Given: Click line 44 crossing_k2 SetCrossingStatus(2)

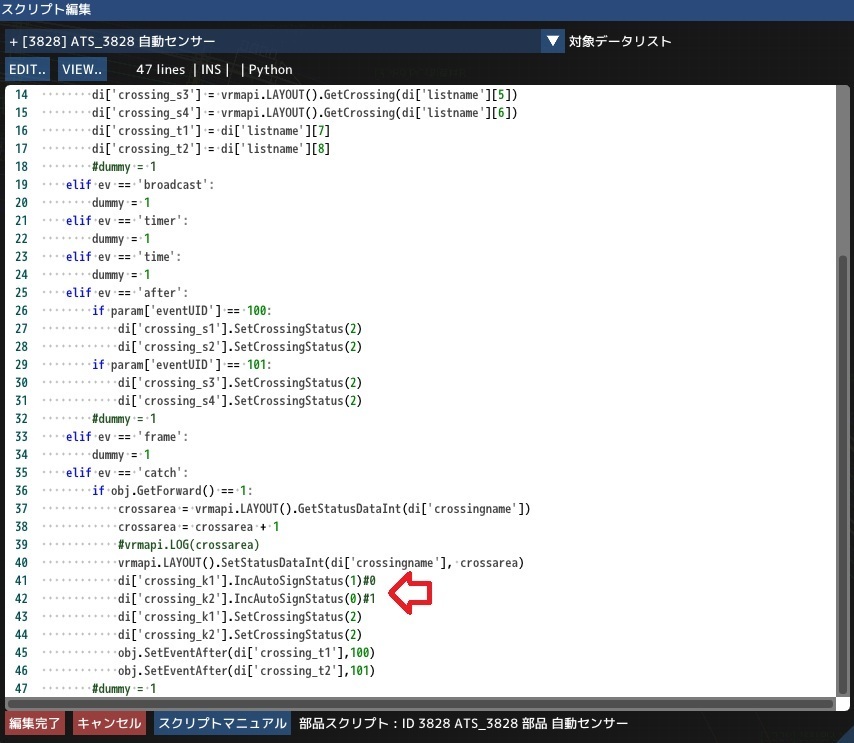Looking at the screenshot, I should (x=240, y=634).
